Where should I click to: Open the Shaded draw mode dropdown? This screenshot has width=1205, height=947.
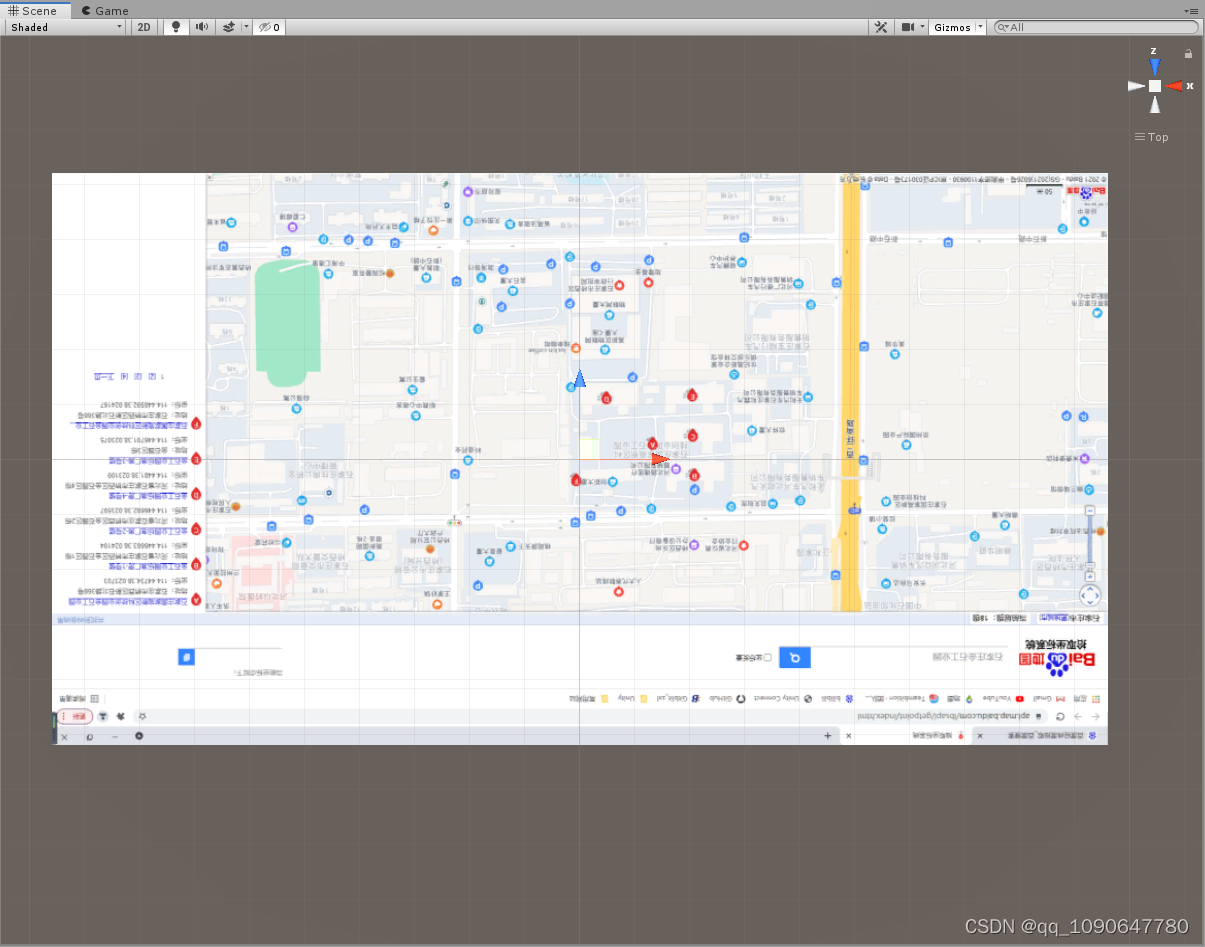(x=65, y=27)
